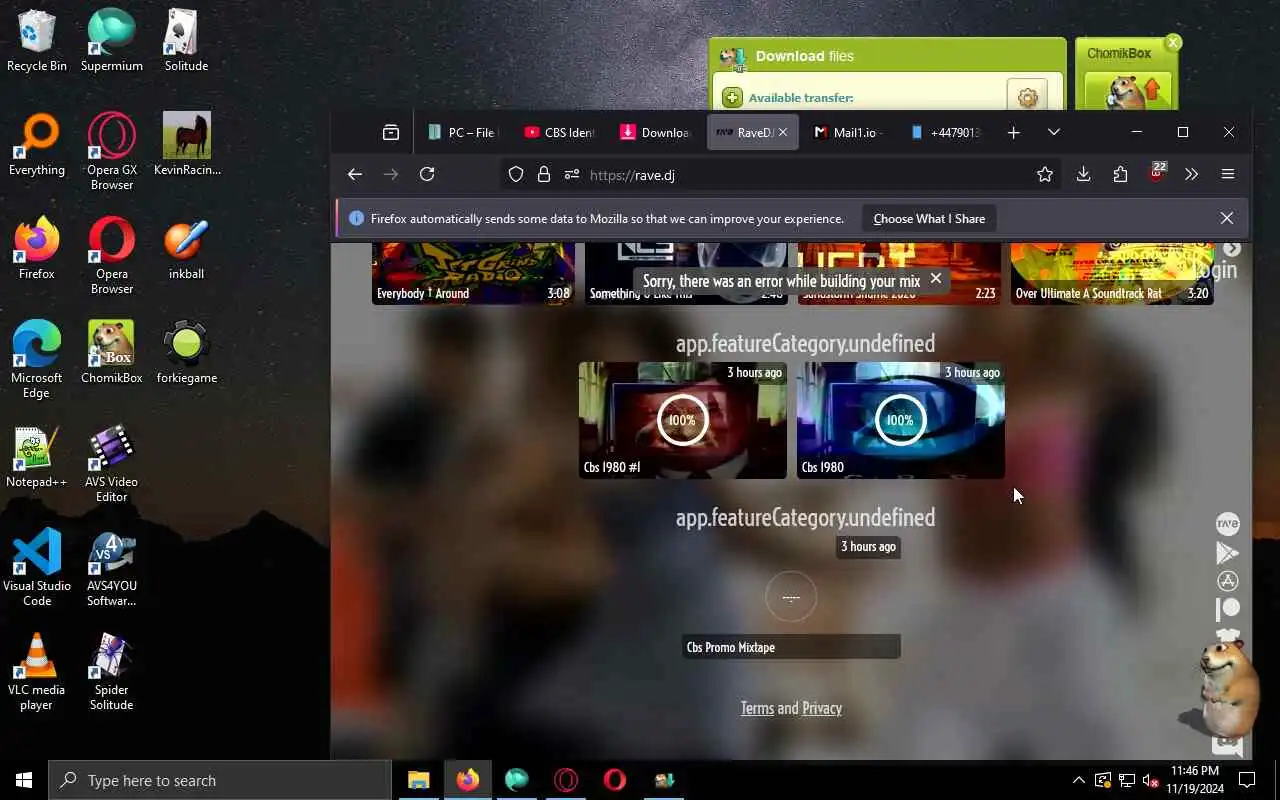1280x800 pixels.
Task: Bookmark this page with the star icon
Action: click(x=1045, y=174)
